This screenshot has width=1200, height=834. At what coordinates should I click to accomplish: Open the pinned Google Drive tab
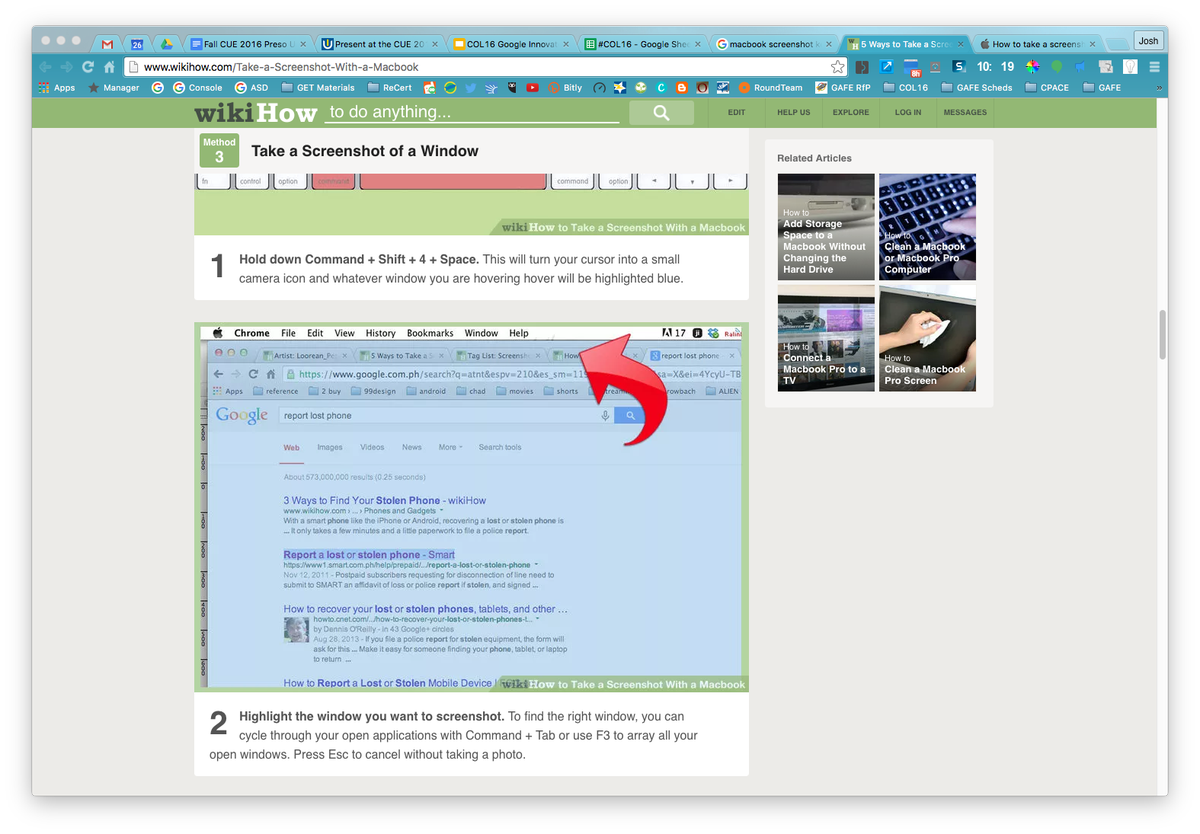coord(166,44)
